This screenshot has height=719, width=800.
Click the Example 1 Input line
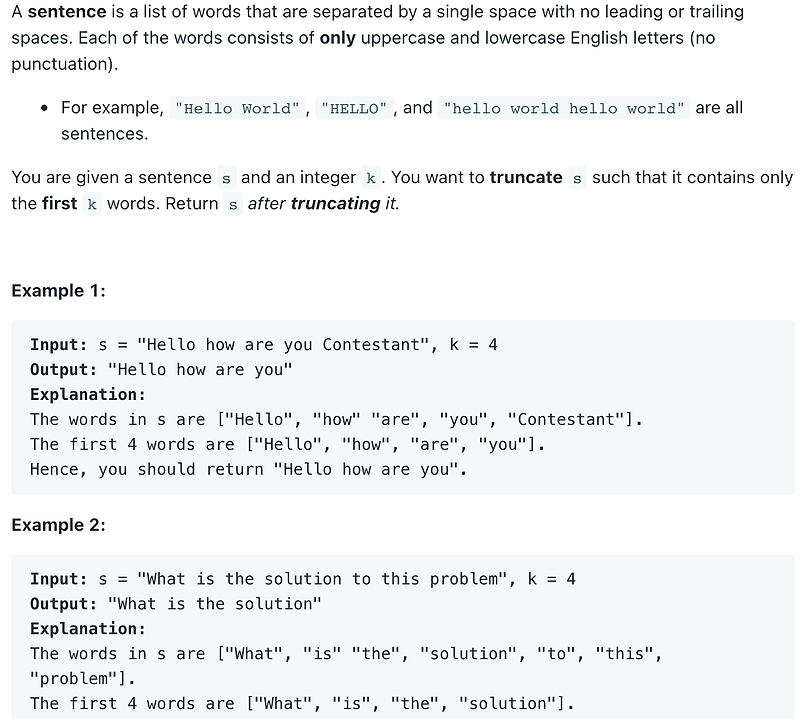point(264,345)
